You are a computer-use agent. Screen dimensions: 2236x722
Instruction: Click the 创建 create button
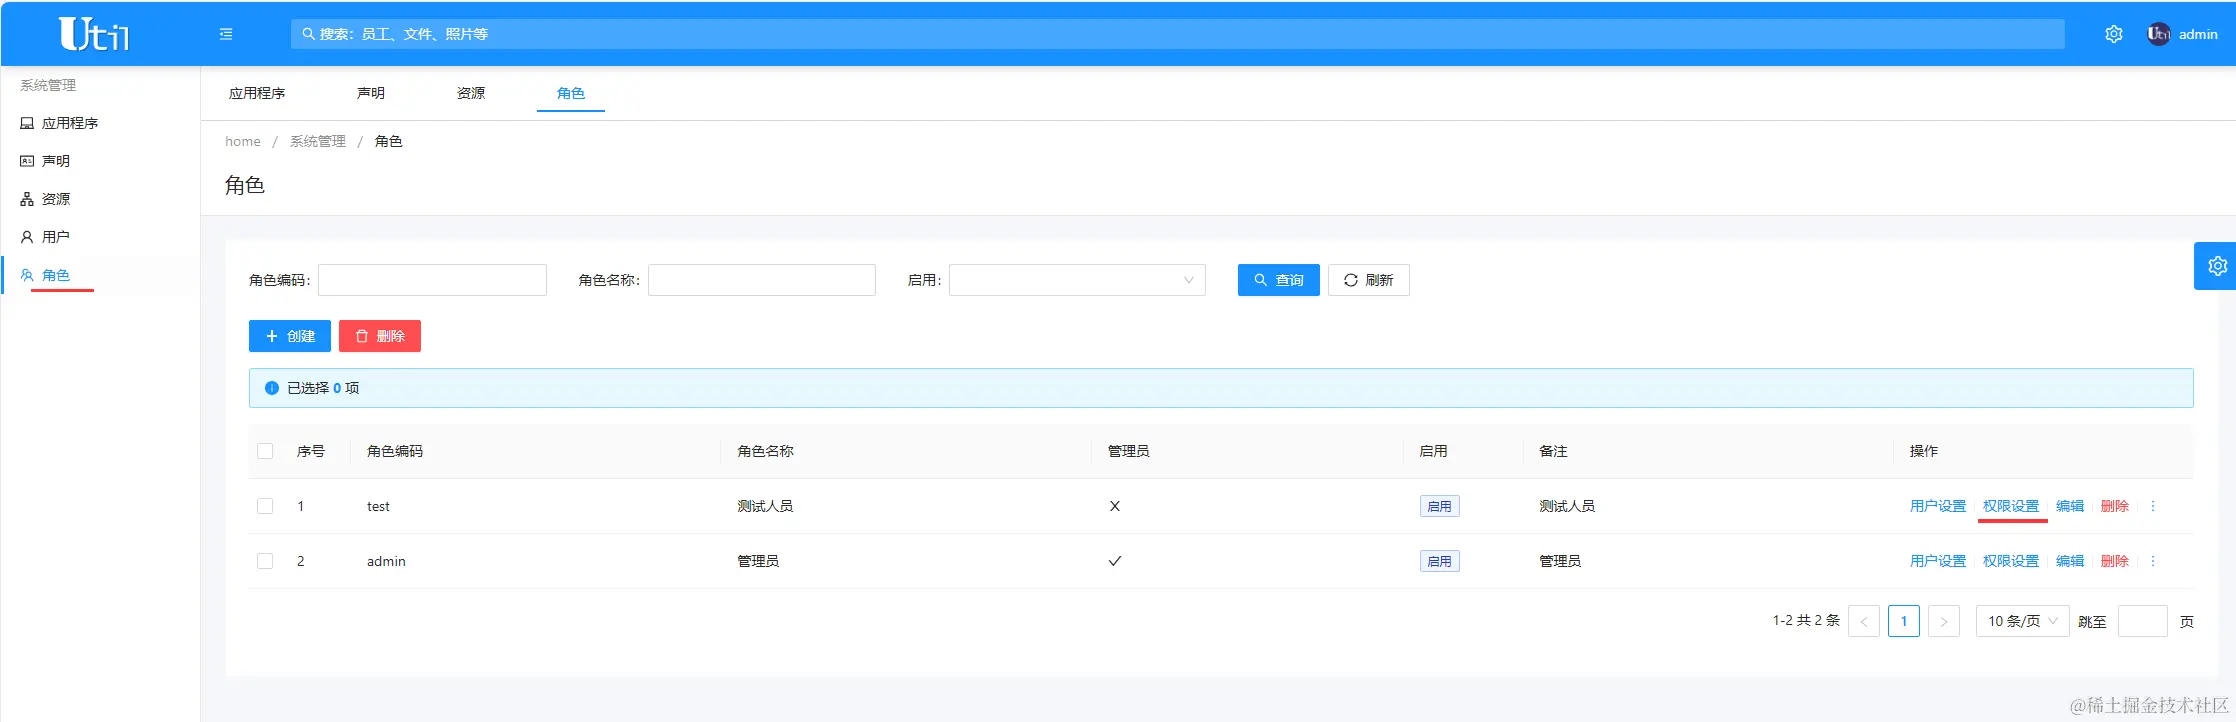(290, 336)
